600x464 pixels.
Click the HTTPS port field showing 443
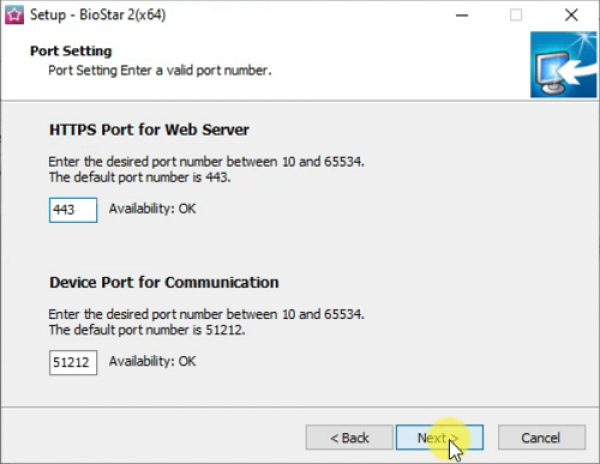coord(73,209)
